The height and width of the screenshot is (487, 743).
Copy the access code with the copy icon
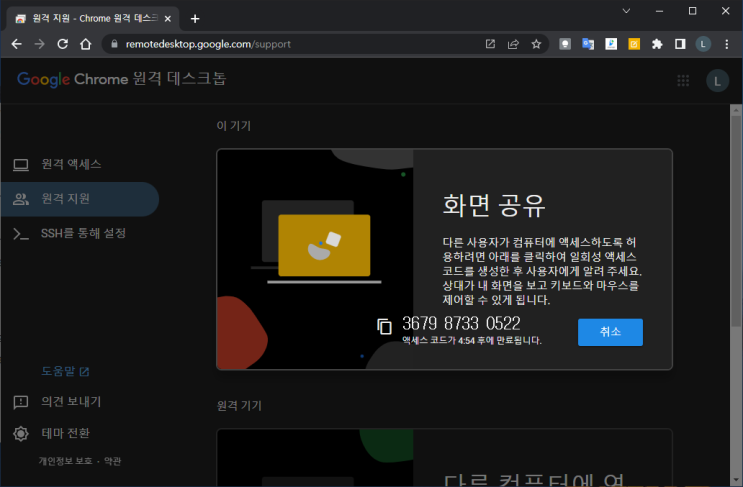coord(384,326)
